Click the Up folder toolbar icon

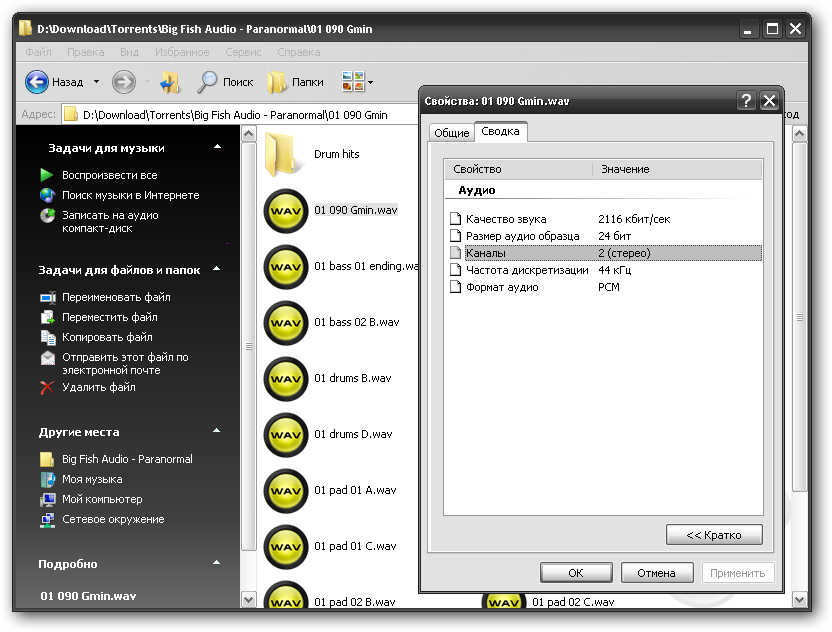169,82
